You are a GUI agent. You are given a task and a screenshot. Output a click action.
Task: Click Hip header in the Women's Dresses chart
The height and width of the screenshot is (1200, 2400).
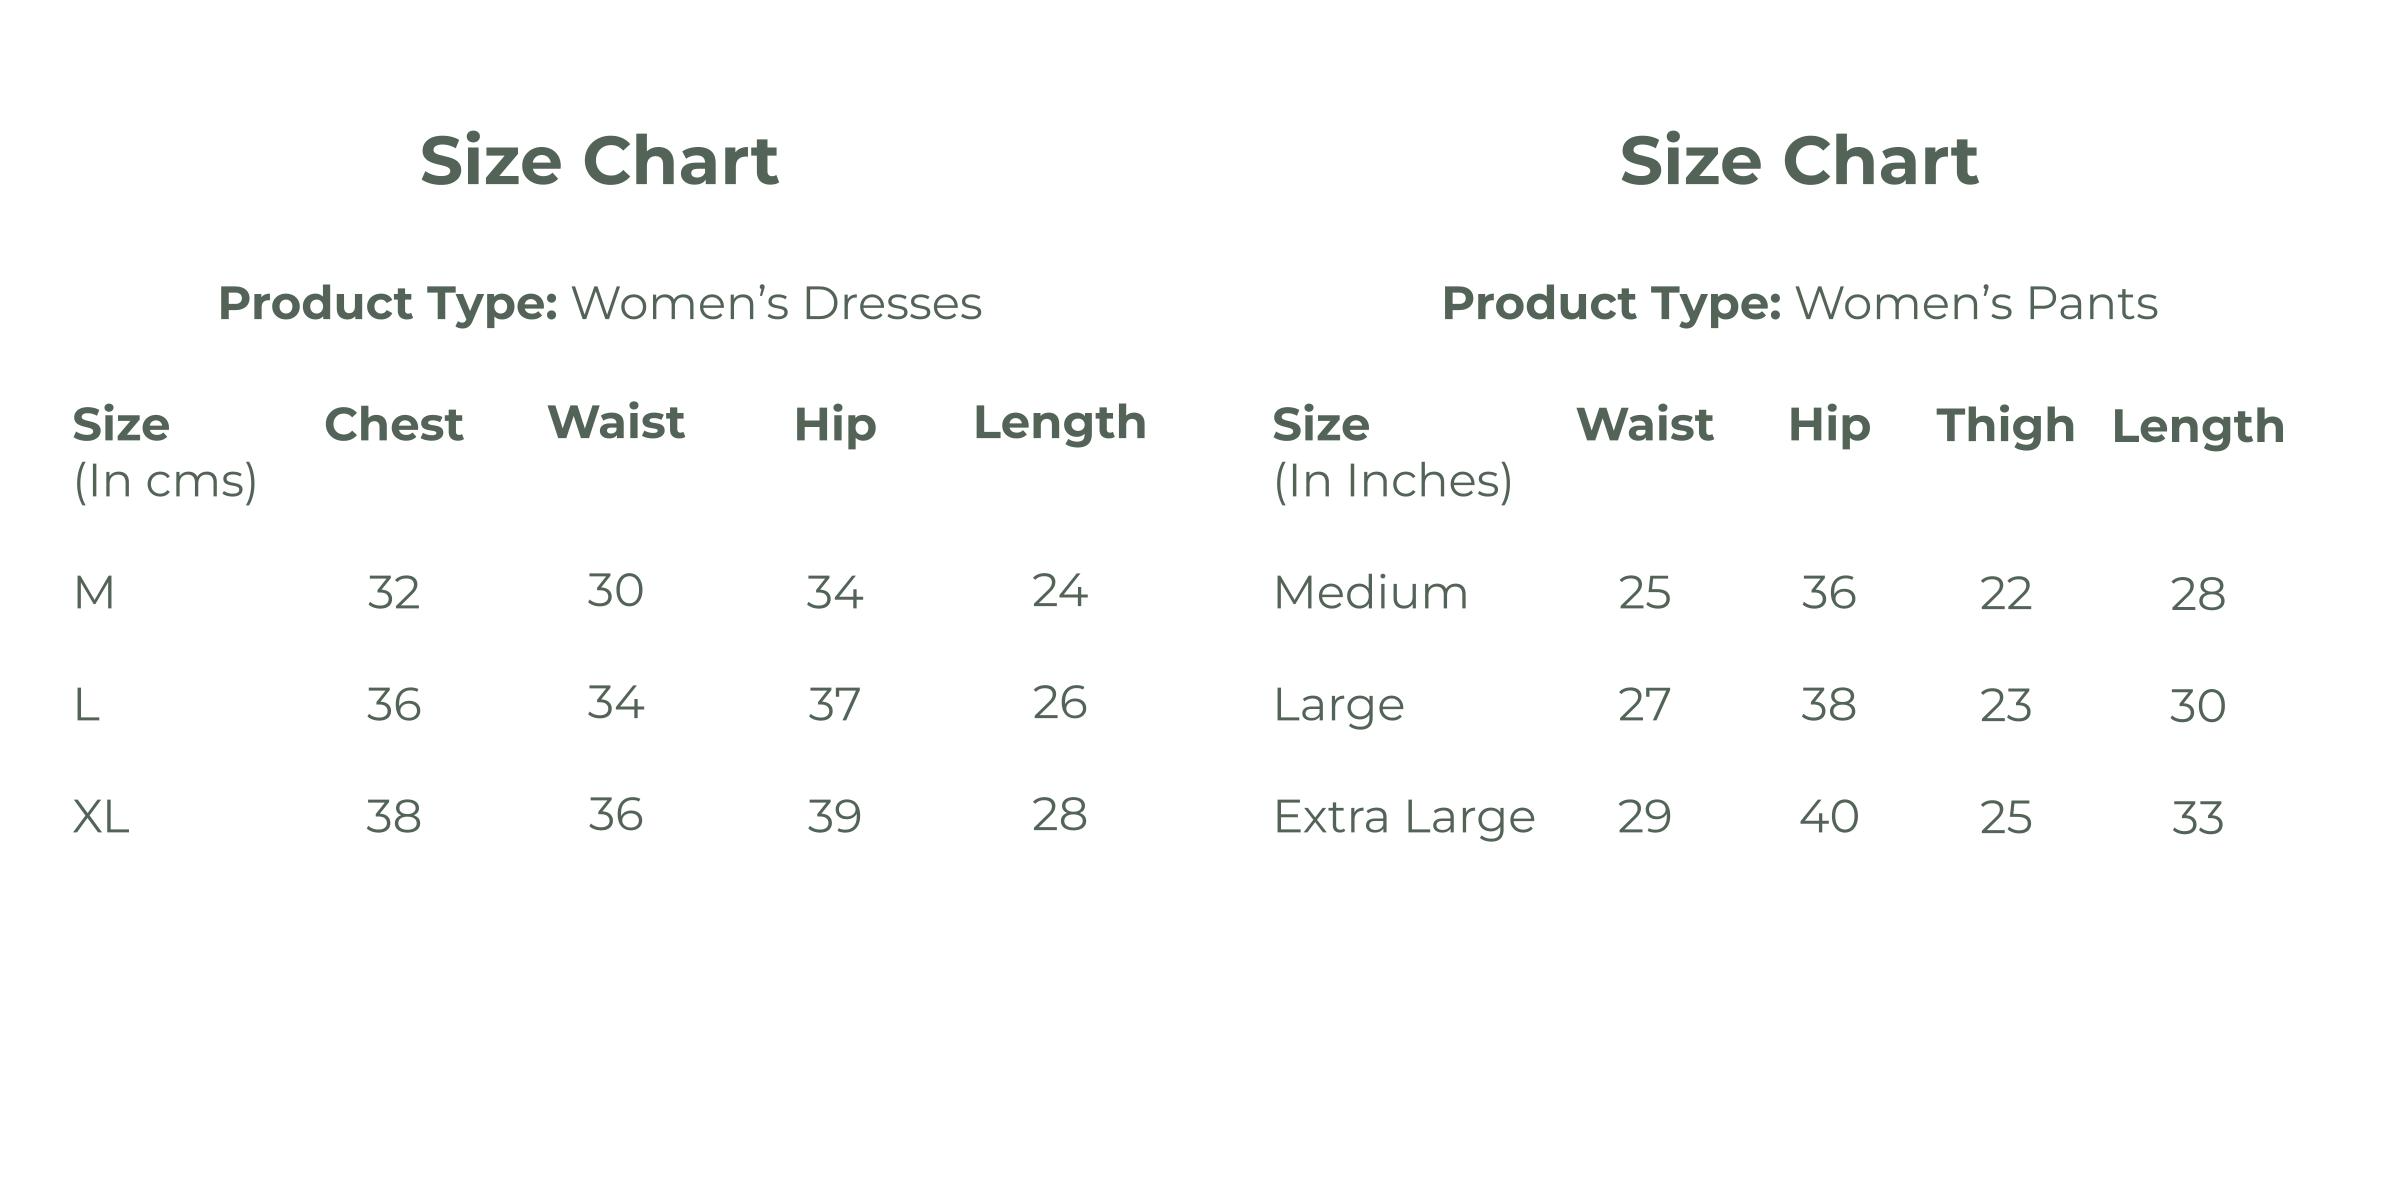pyautogui.click(x=835, y=425)
